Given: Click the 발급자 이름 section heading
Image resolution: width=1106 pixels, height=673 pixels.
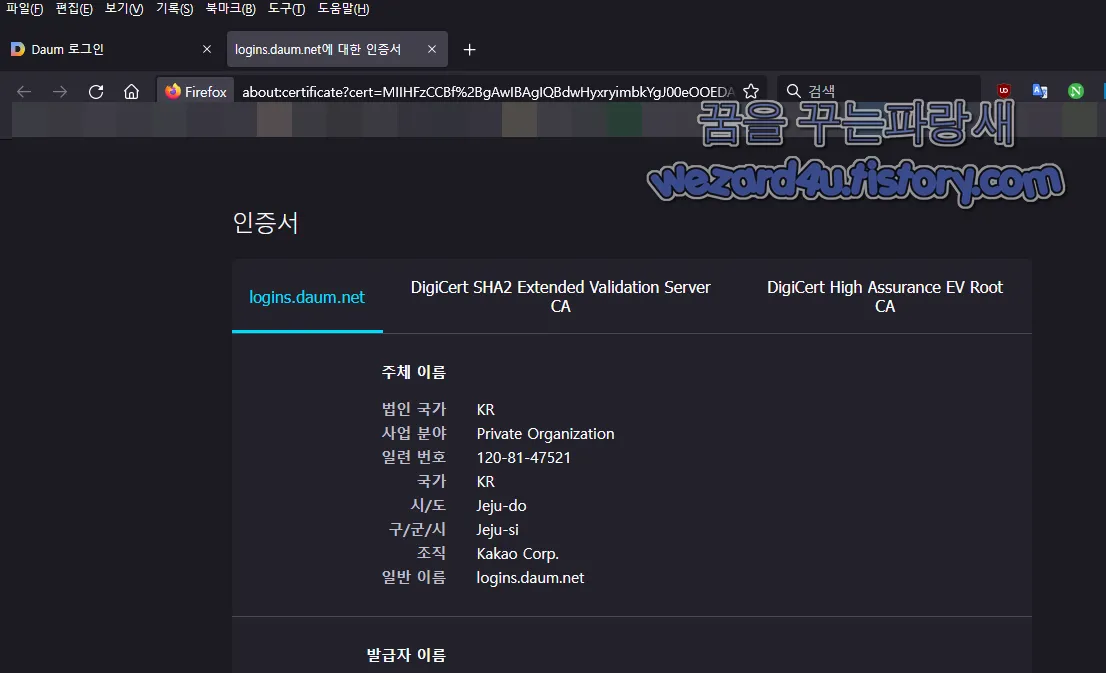Looking at the screenshot, I should point(406,655).
